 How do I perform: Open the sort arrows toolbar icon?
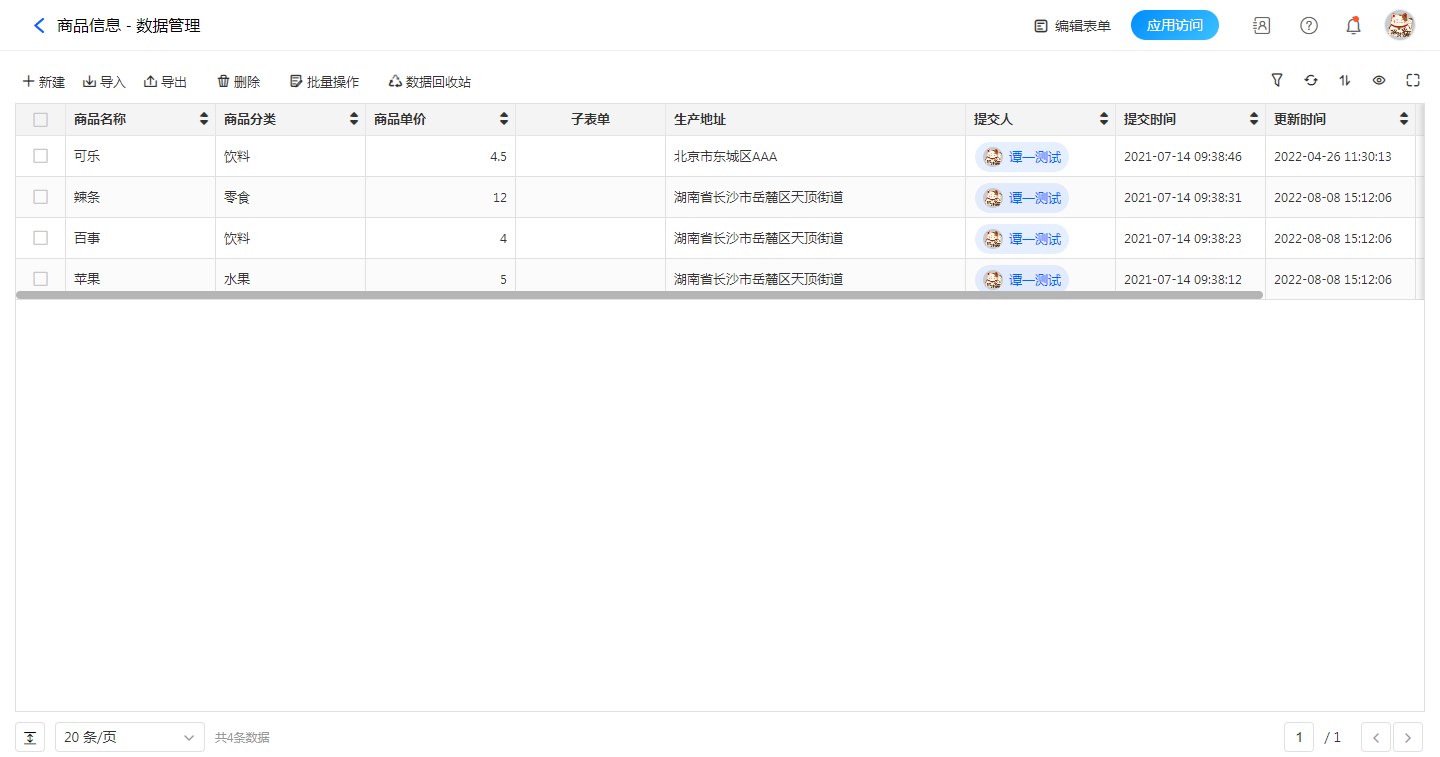pyautogui.click(x=1345, y=80)
